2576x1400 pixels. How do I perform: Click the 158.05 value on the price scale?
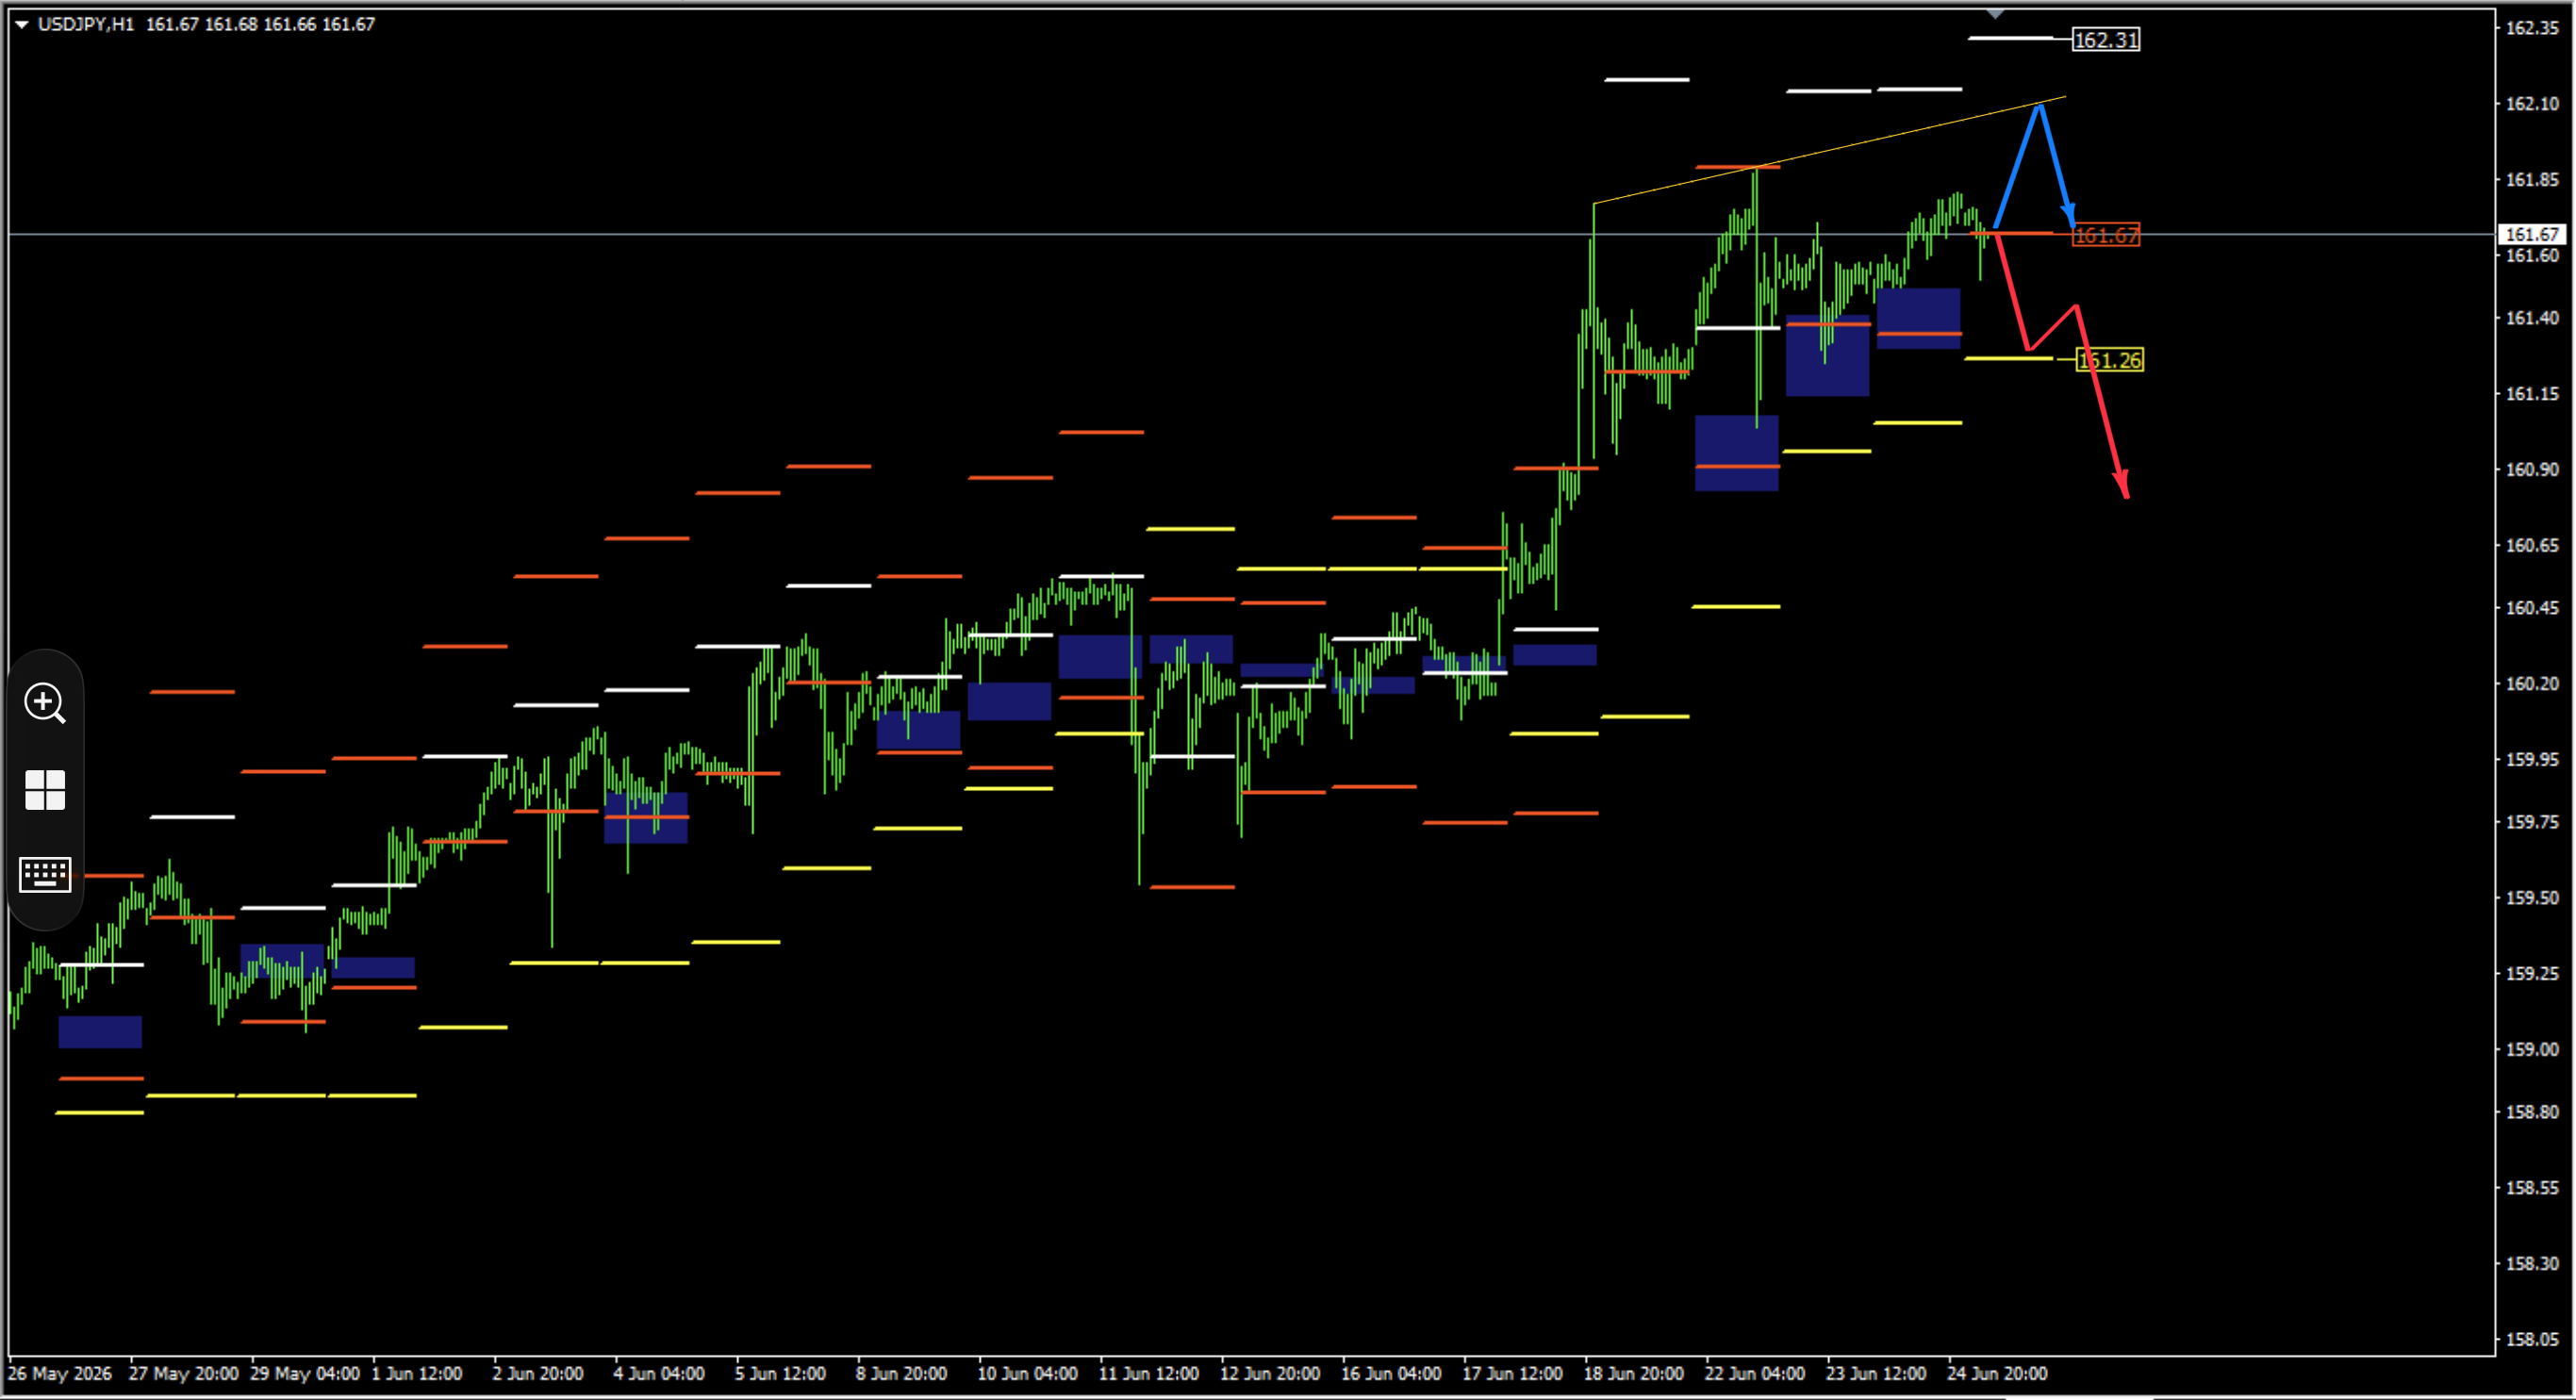tap(2532, 1339)
